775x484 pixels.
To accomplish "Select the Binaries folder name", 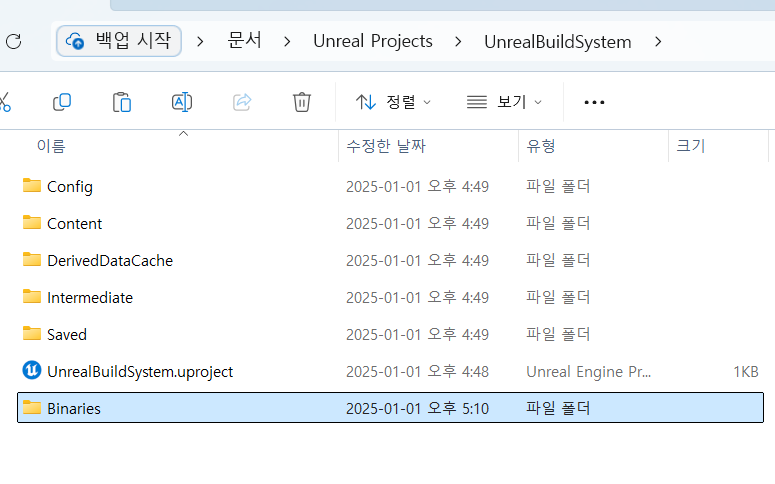I will coord(74,409).
